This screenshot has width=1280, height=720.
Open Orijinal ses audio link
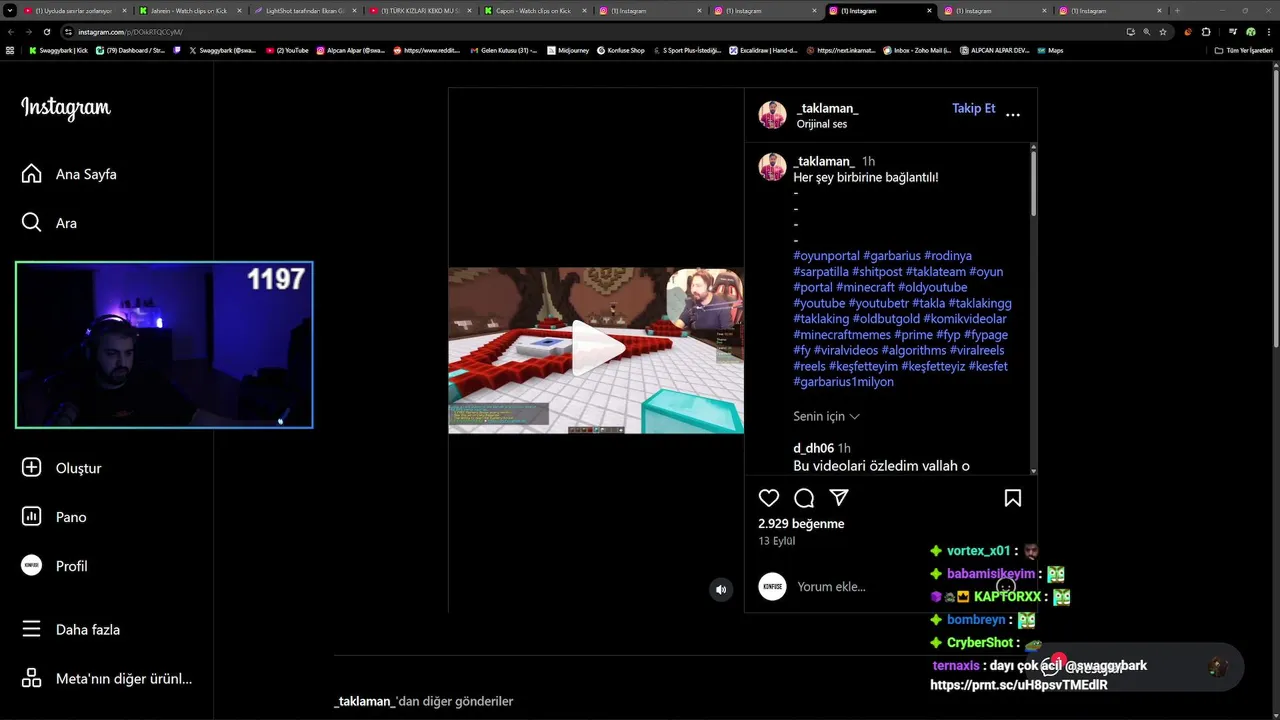coord(821,124)
